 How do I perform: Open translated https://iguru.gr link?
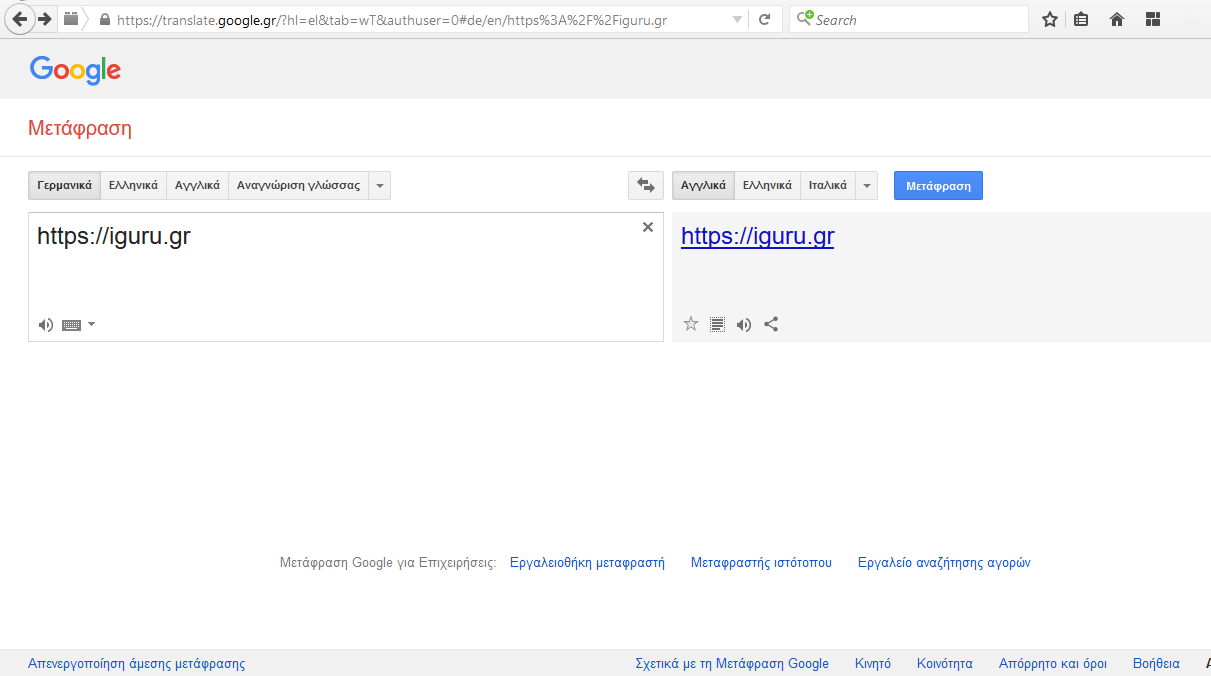(757, 236)
